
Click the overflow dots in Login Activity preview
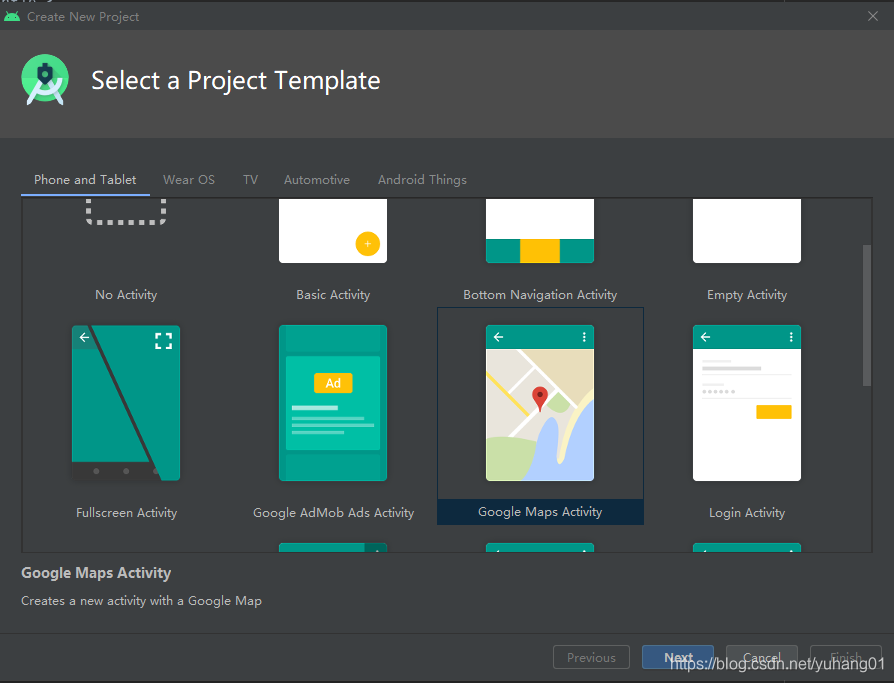point(791,337)
